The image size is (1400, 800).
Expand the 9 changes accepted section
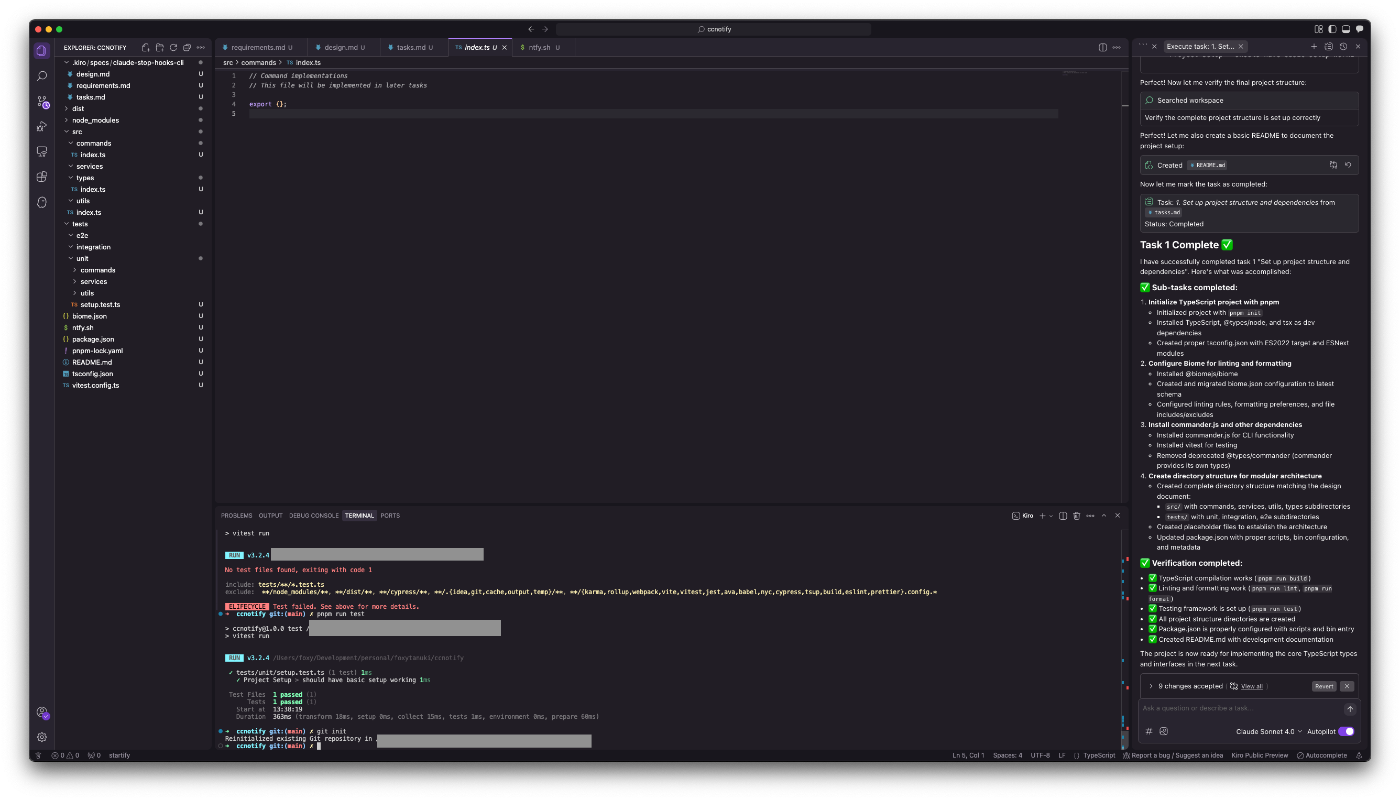click(1150, 686)
